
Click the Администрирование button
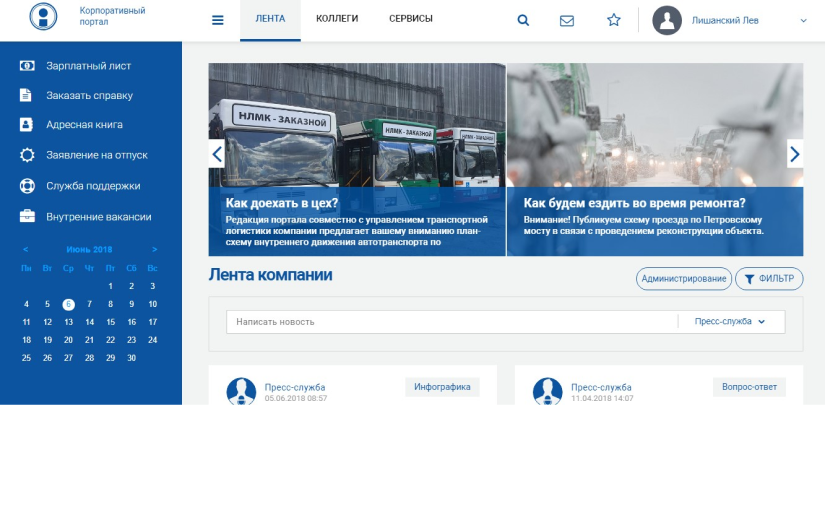coord(683,279)
